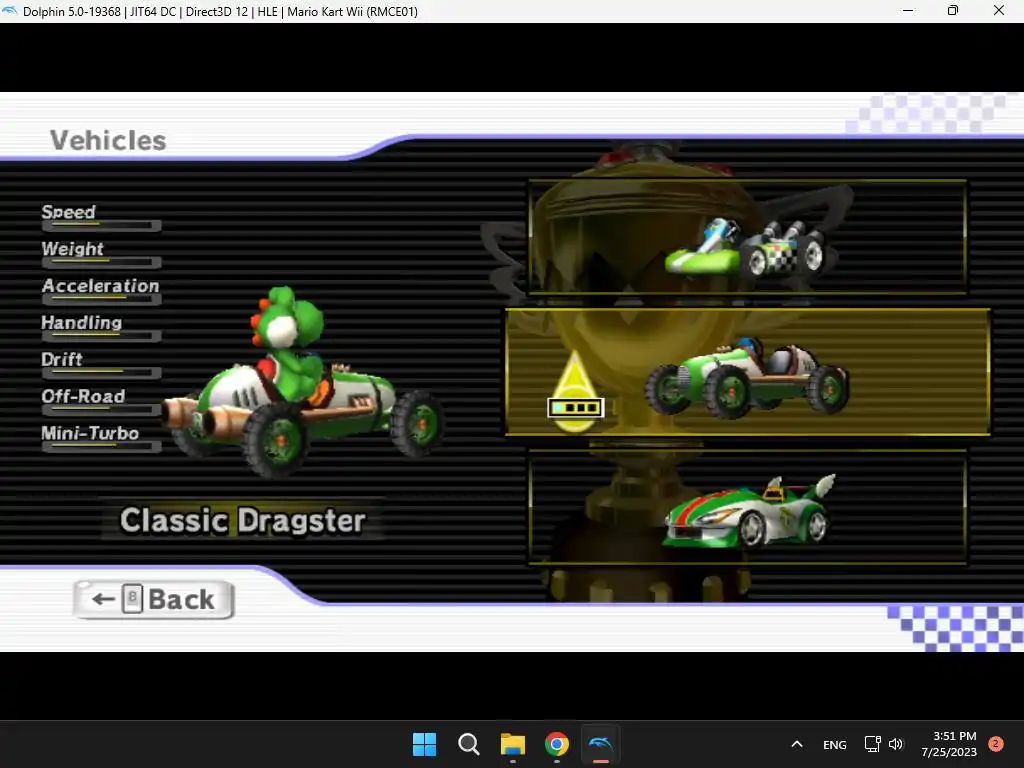Open network settings from tray icon

[x=872, y=744]
